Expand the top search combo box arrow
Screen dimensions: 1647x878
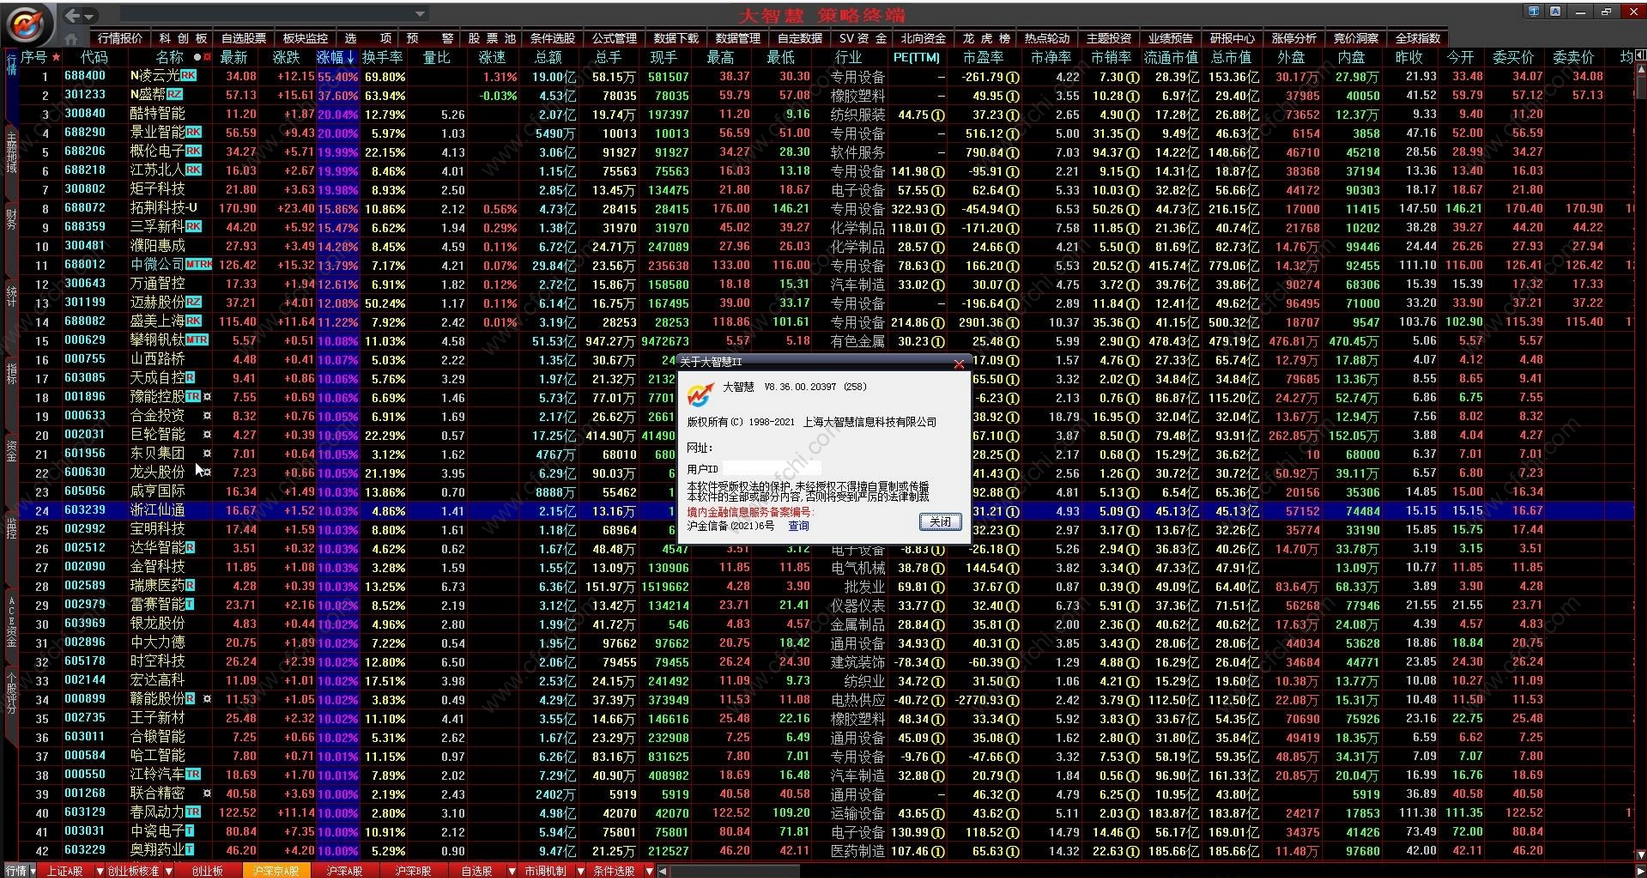[420, 14]
